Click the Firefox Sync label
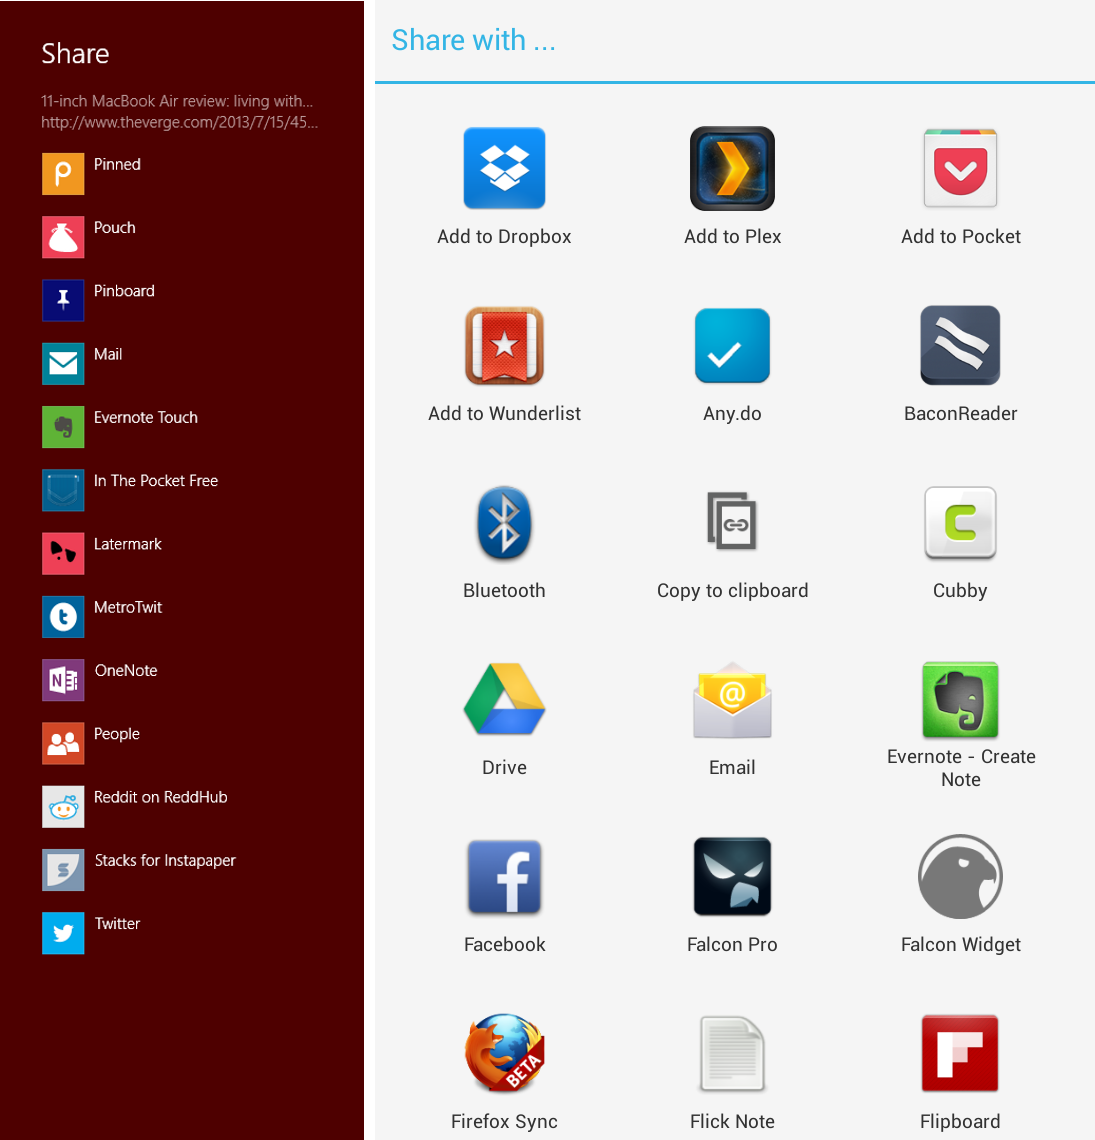The width and height of the screenshot is (1095, 1140). click(x=504, y=1121)
